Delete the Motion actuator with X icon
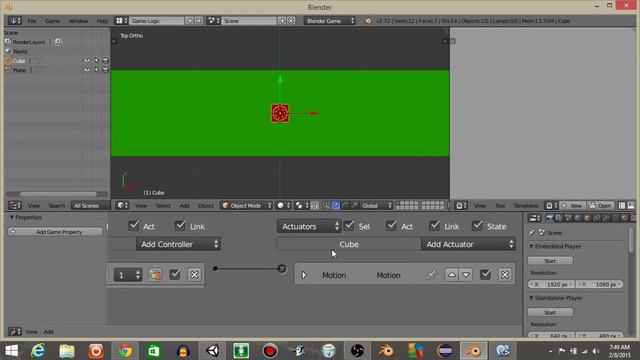 [505, 275]
